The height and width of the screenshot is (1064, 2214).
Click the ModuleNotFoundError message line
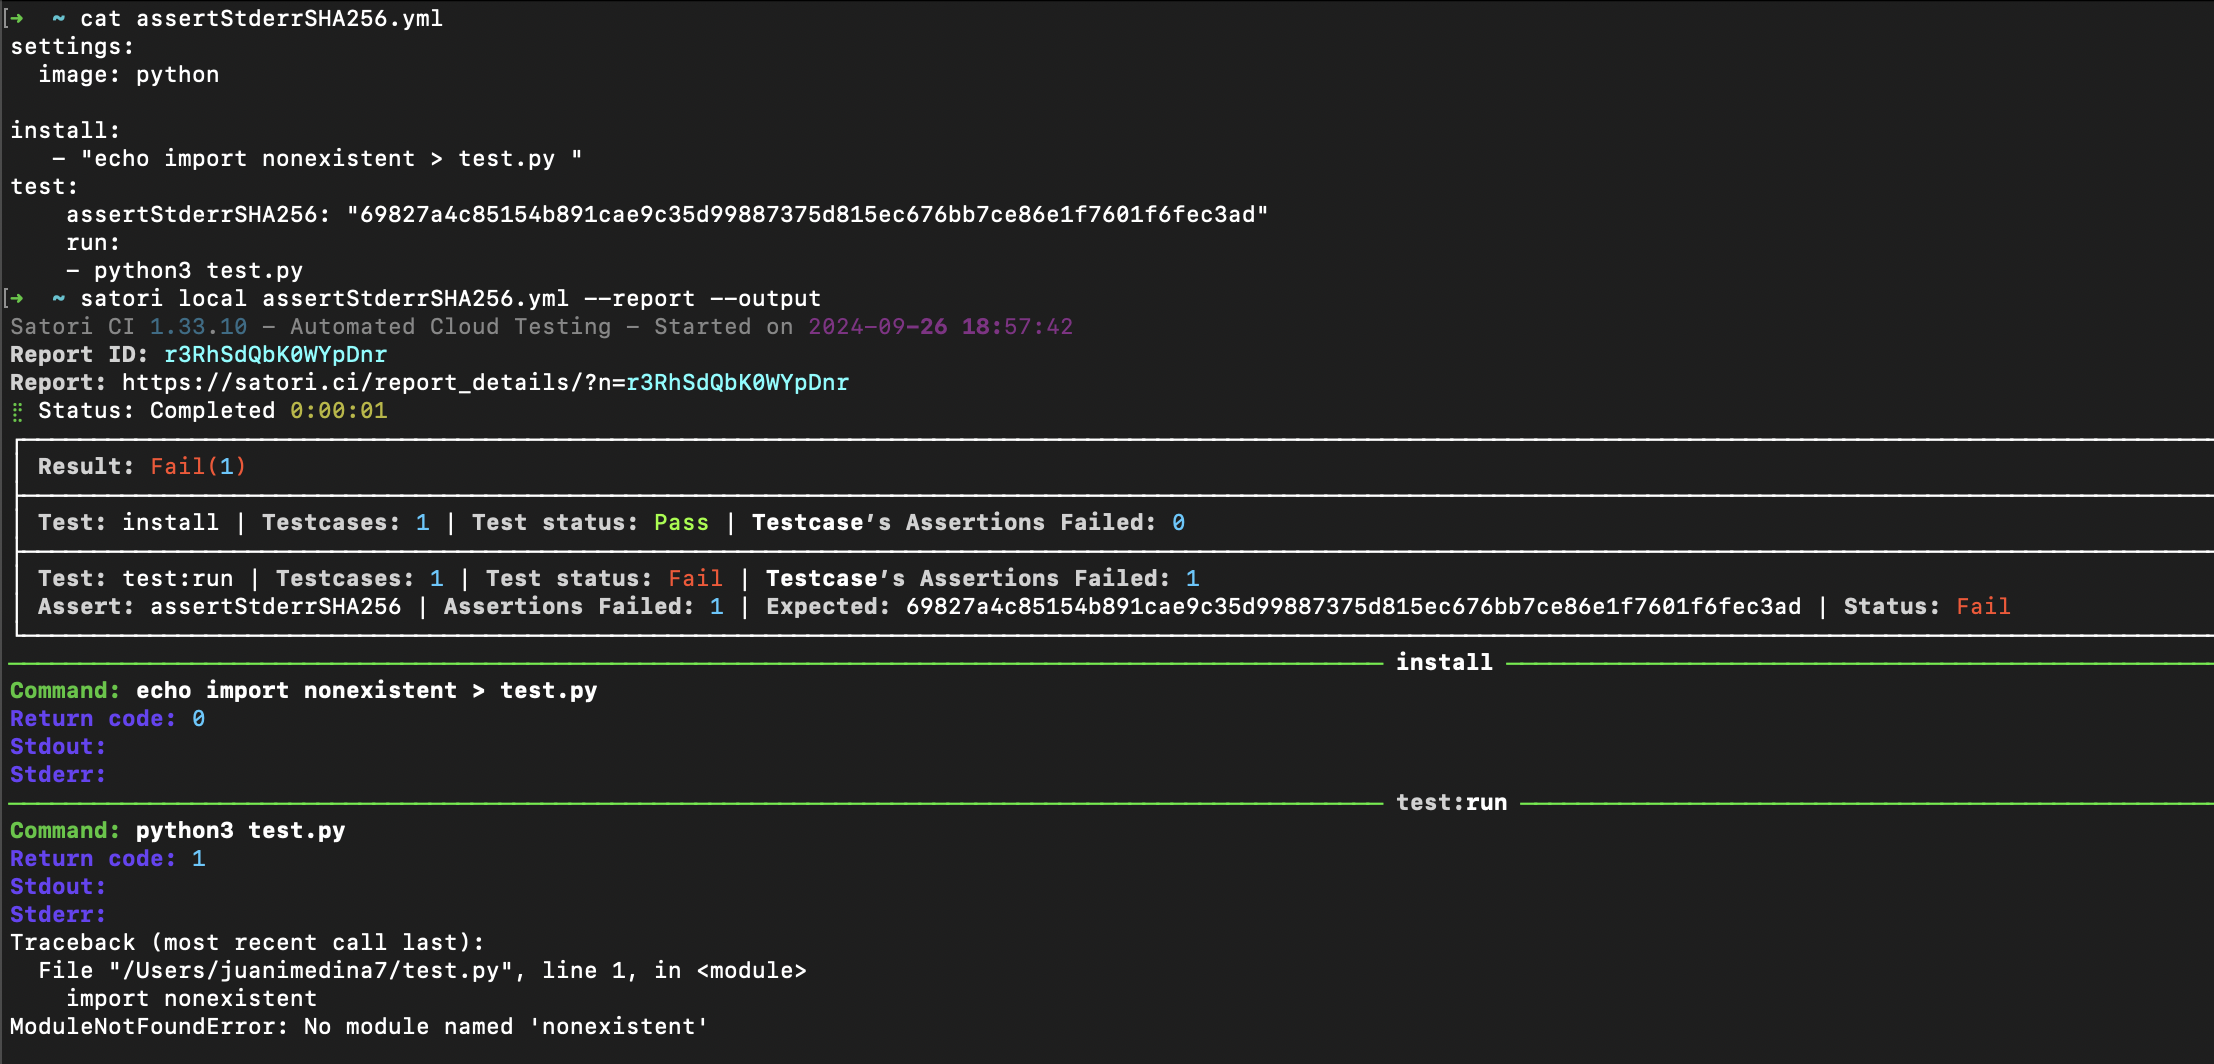pyautogui.click(x=359, y=1027)
